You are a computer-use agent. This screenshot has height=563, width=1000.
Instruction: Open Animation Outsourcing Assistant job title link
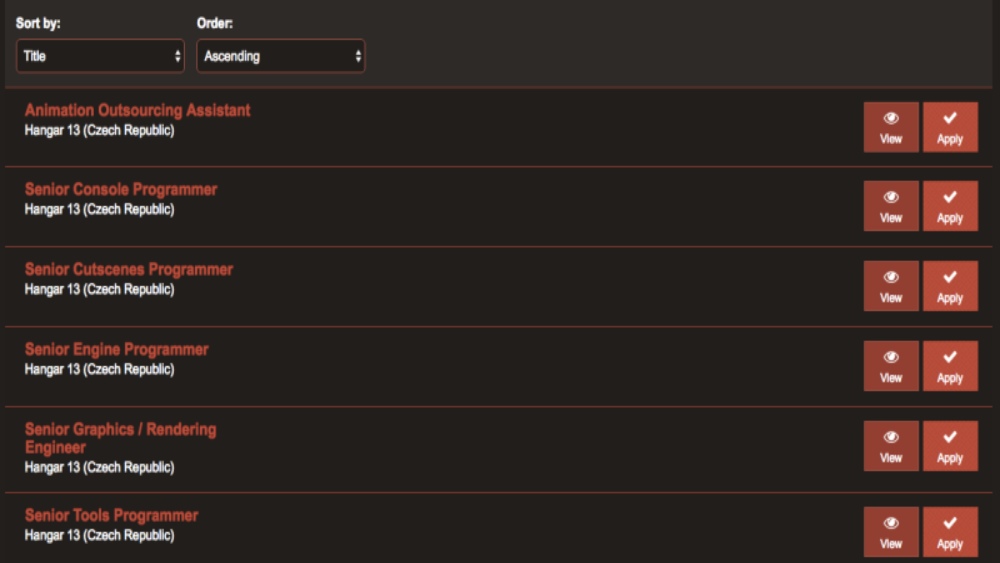138,110
